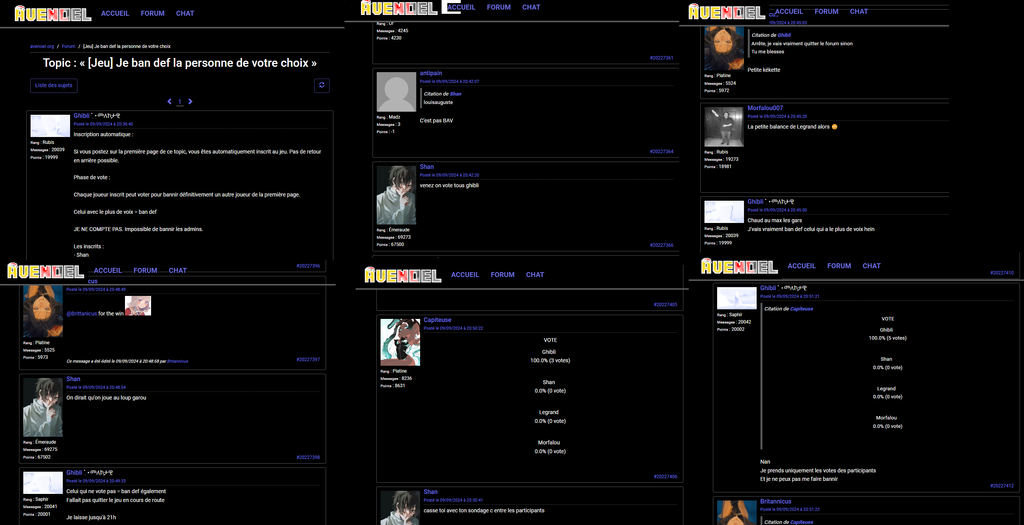Open post permalink #20227406

coord(665,476)
